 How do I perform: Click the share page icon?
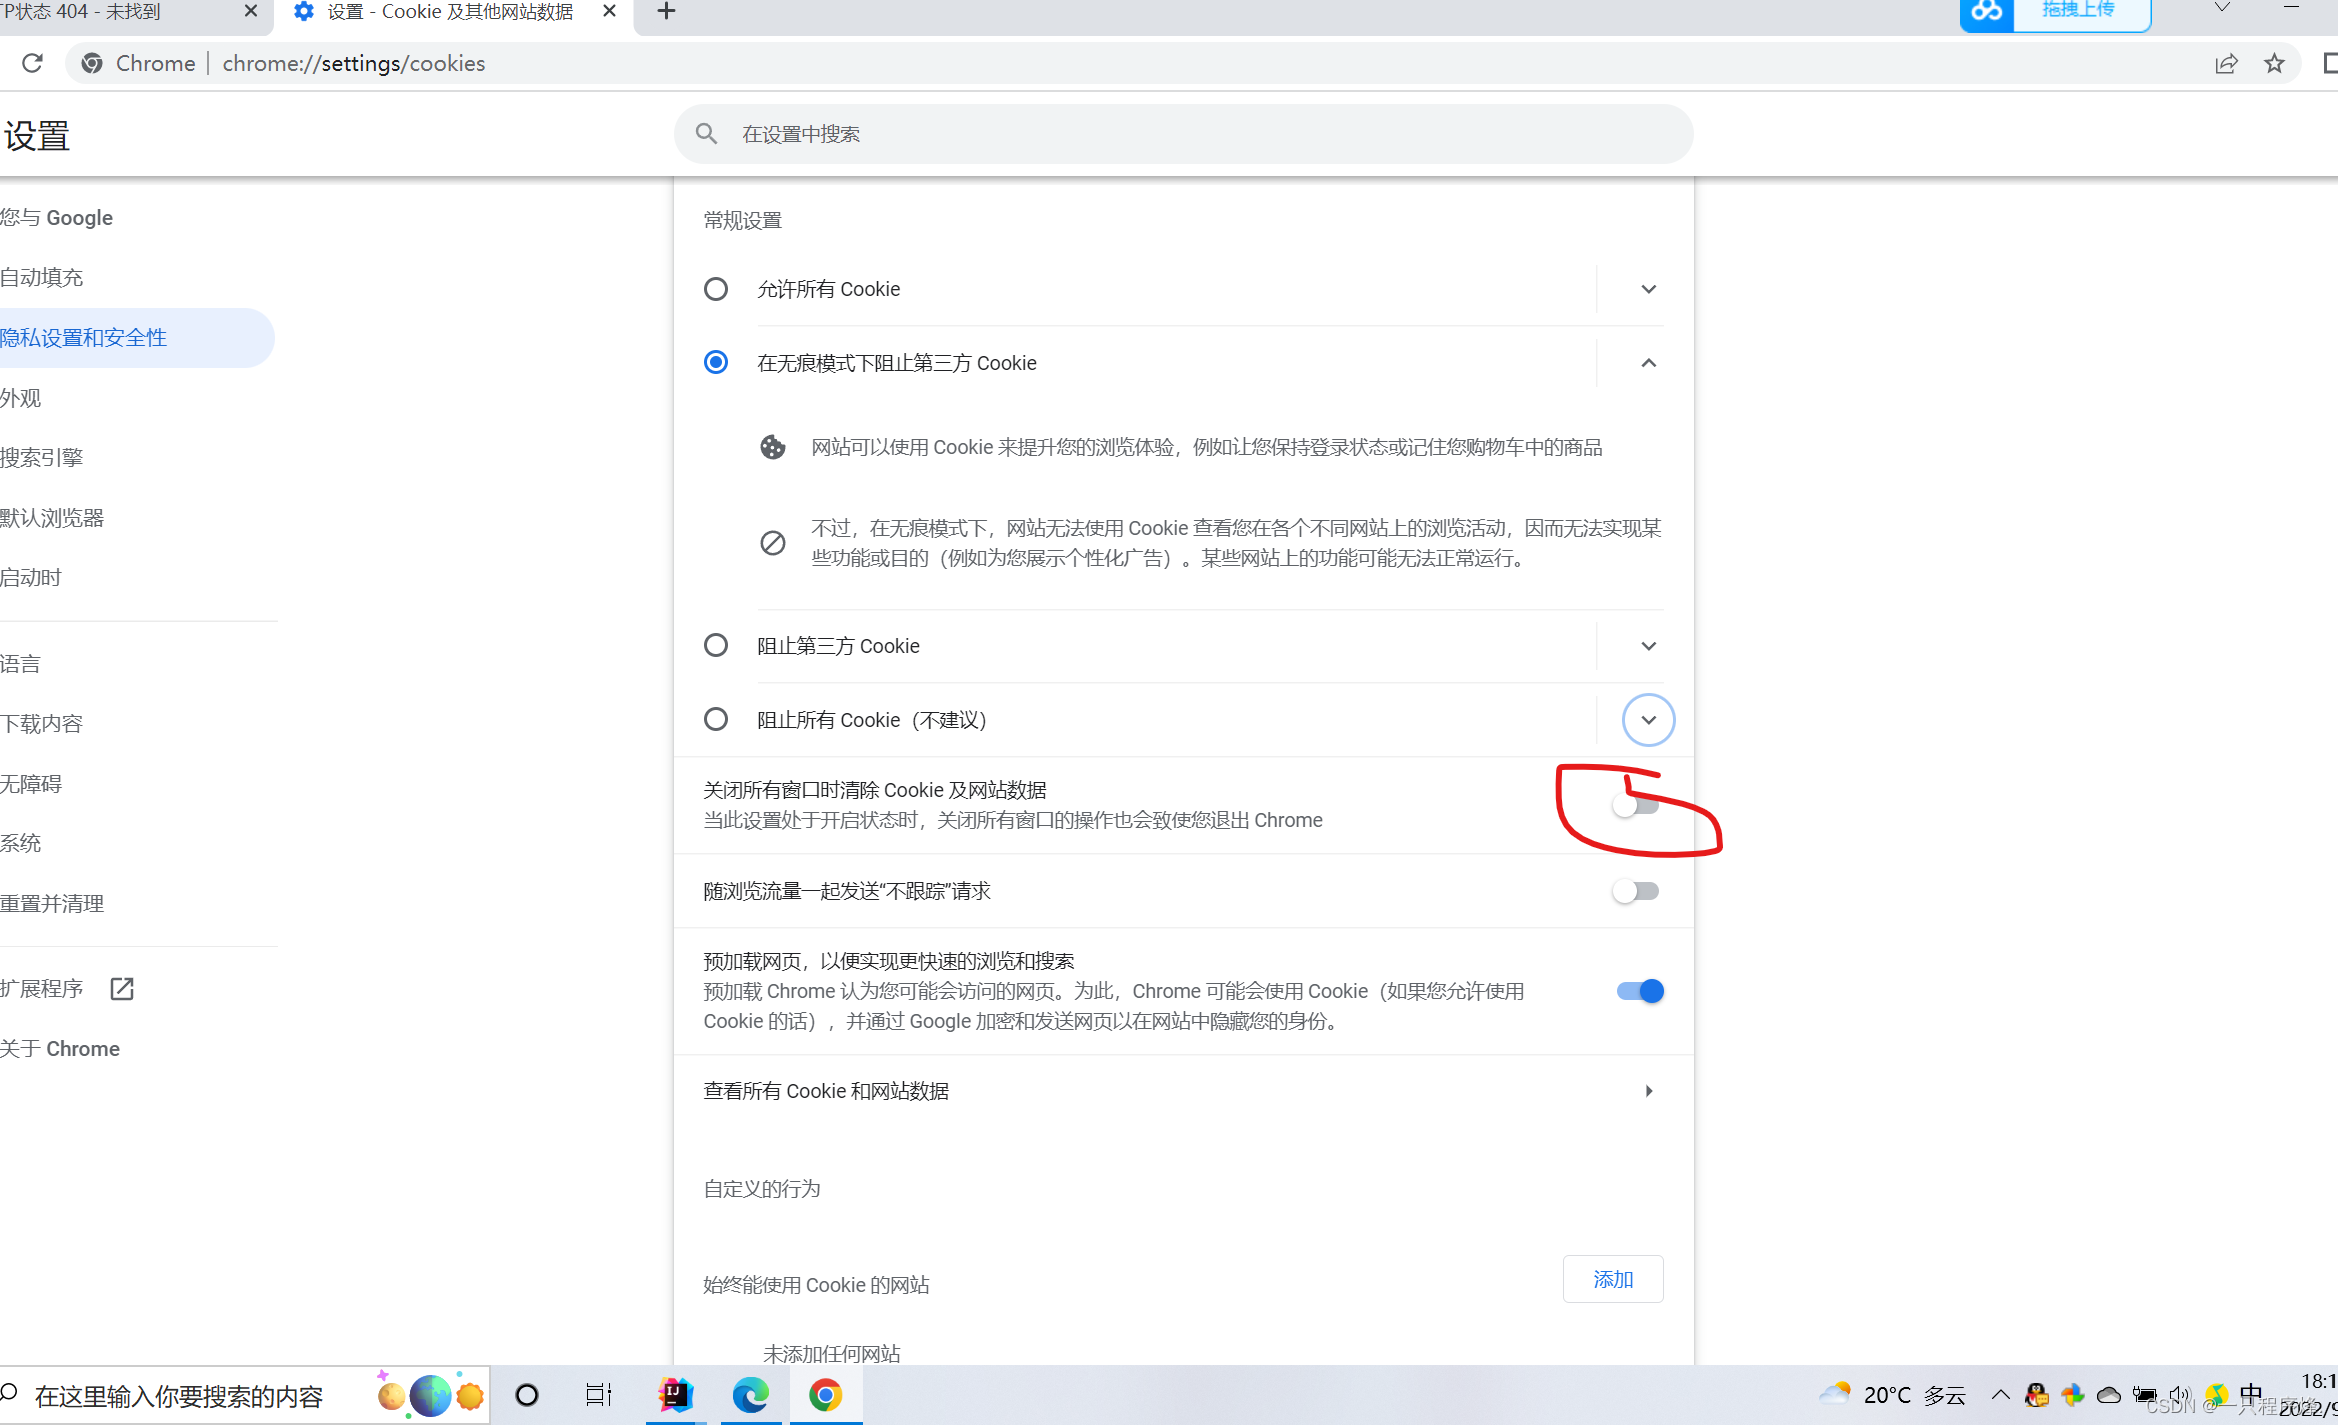(2225, 63)
